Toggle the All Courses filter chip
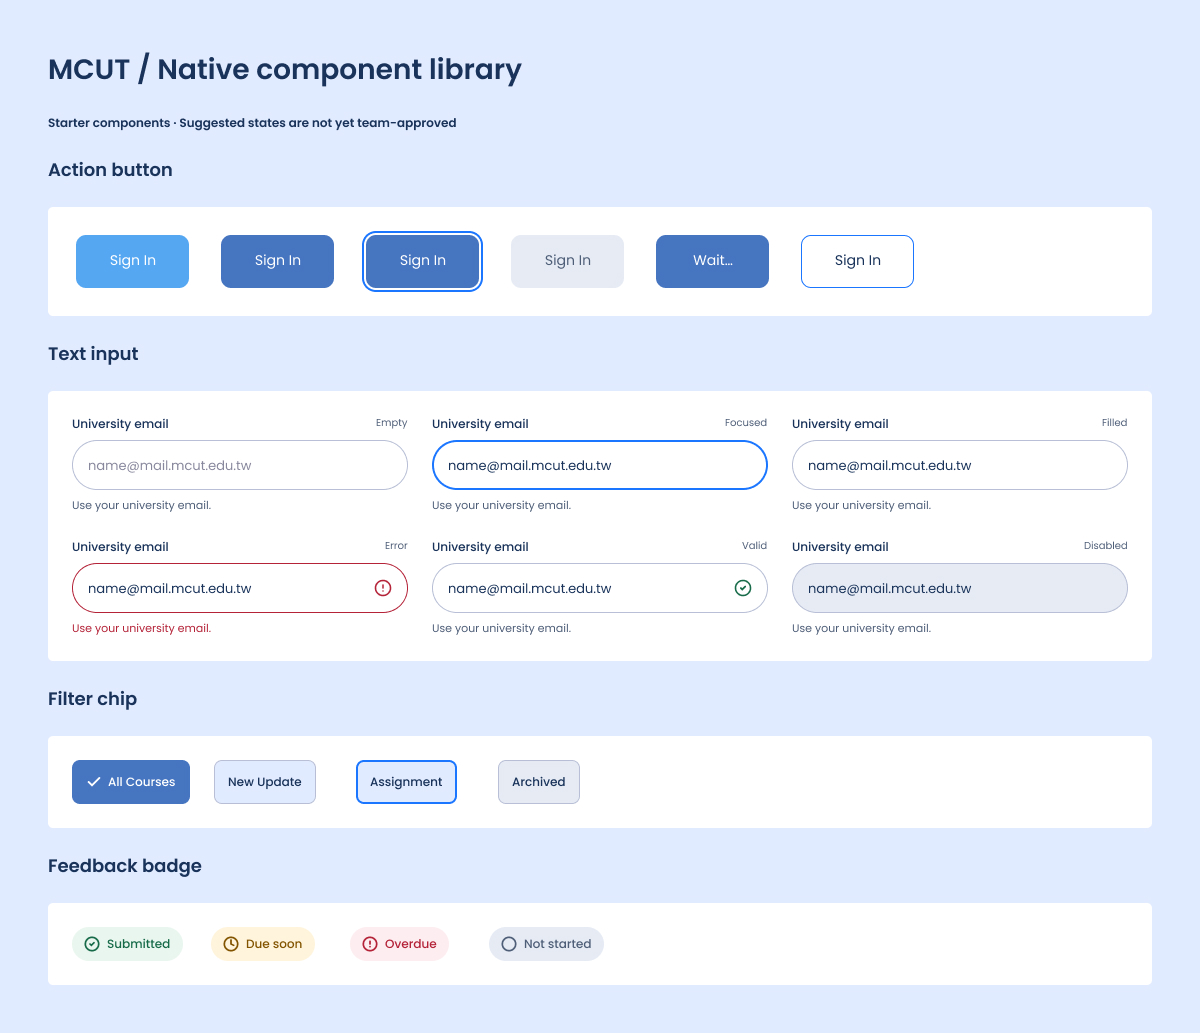The width and height of the screenshot is (1200, 1033). click(x=131, y=782)
